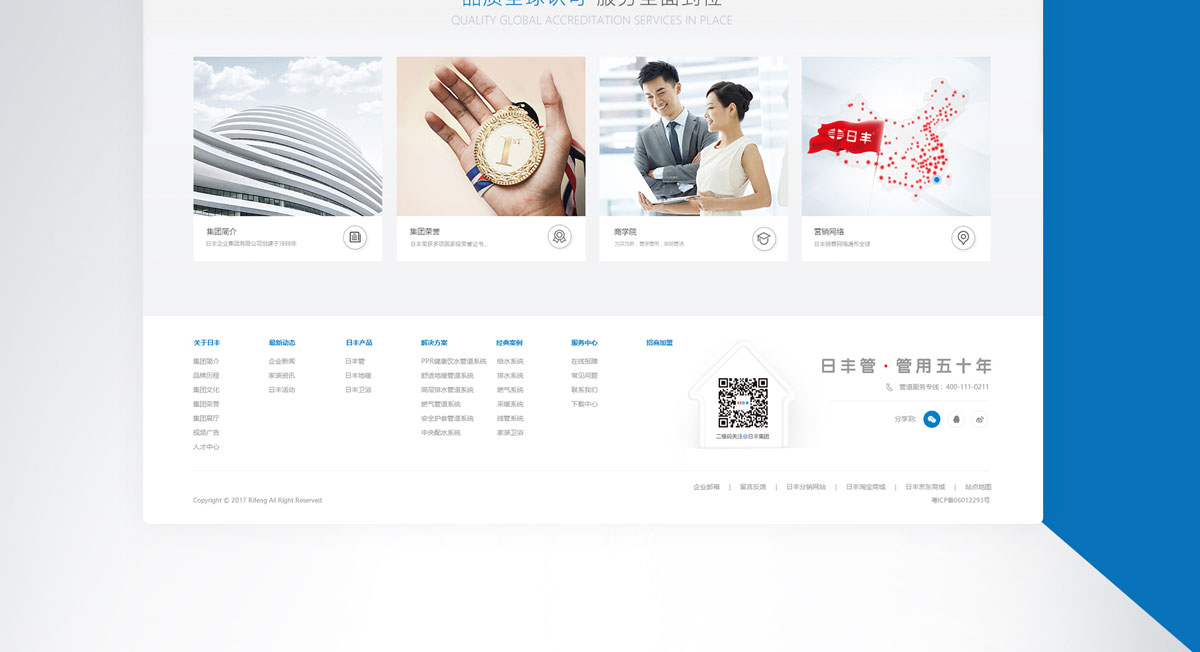
Task: Go to the 人才中心 footer link
Action: (x=206, y=447)
